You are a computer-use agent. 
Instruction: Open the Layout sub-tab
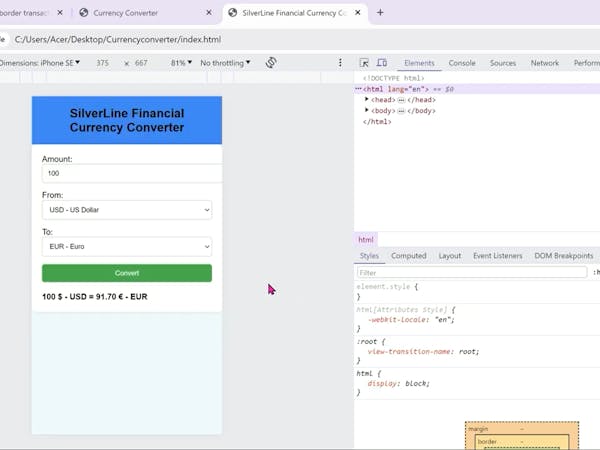coord(450,256)
